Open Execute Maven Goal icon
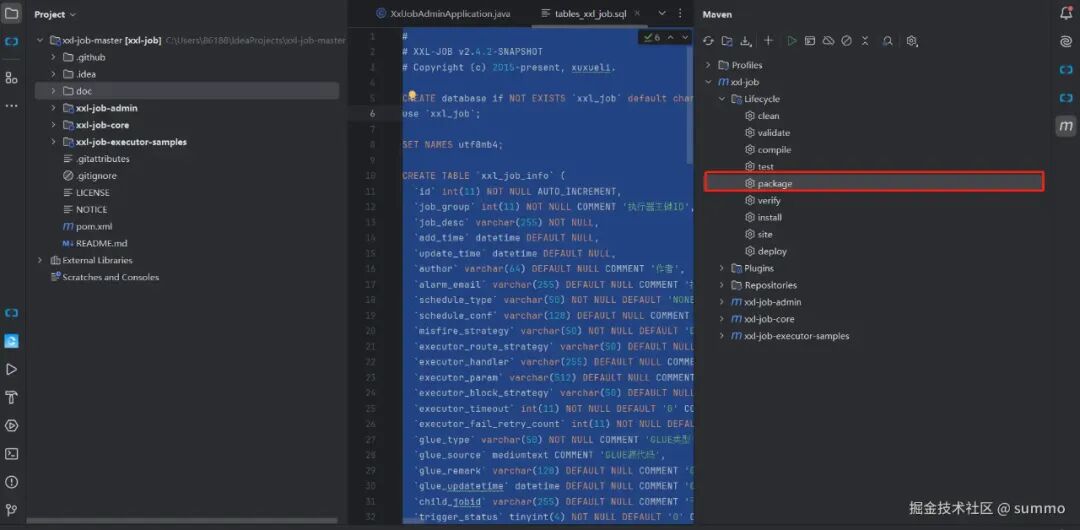 pos(810,41)
